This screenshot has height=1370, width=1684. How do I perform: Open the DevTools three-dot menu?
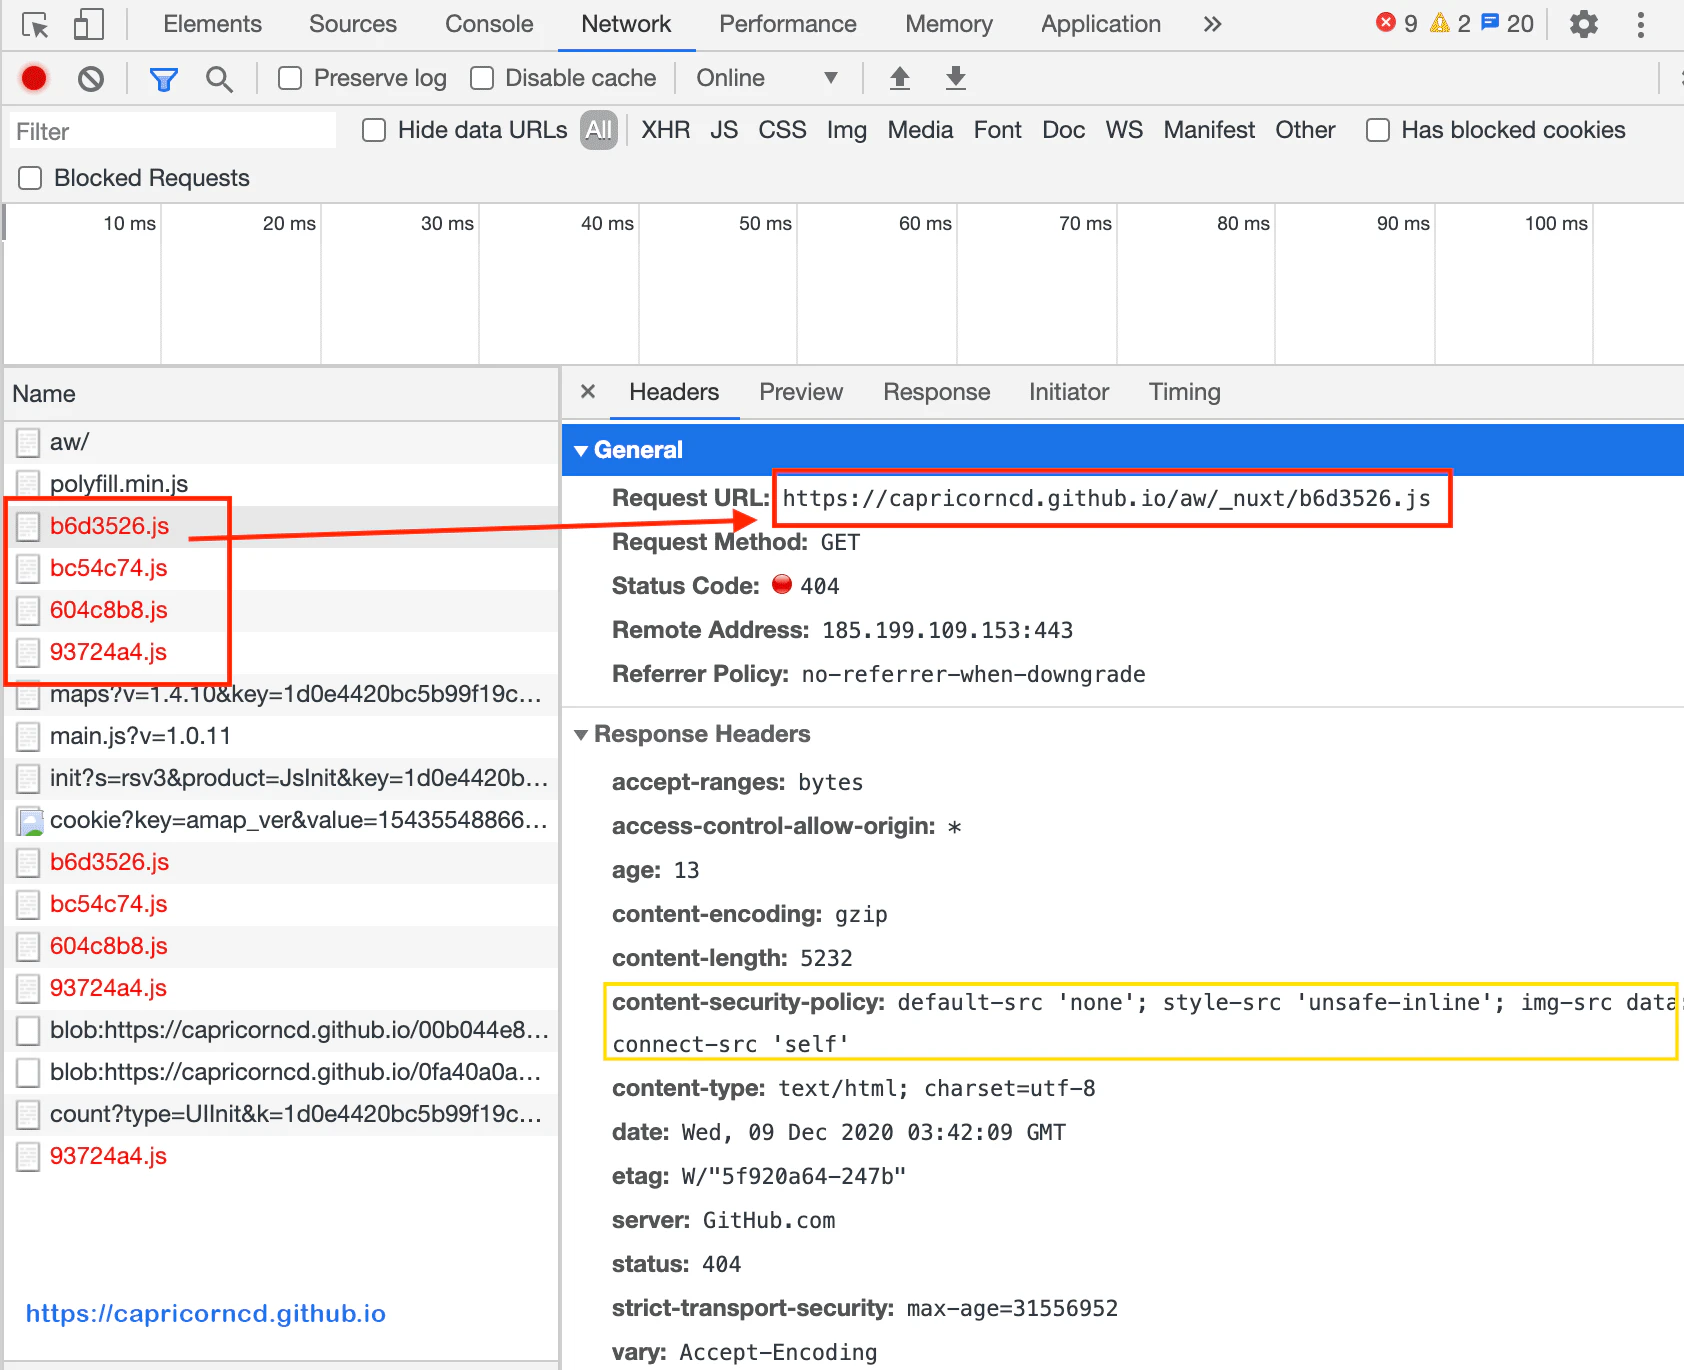click(1641, 24)
